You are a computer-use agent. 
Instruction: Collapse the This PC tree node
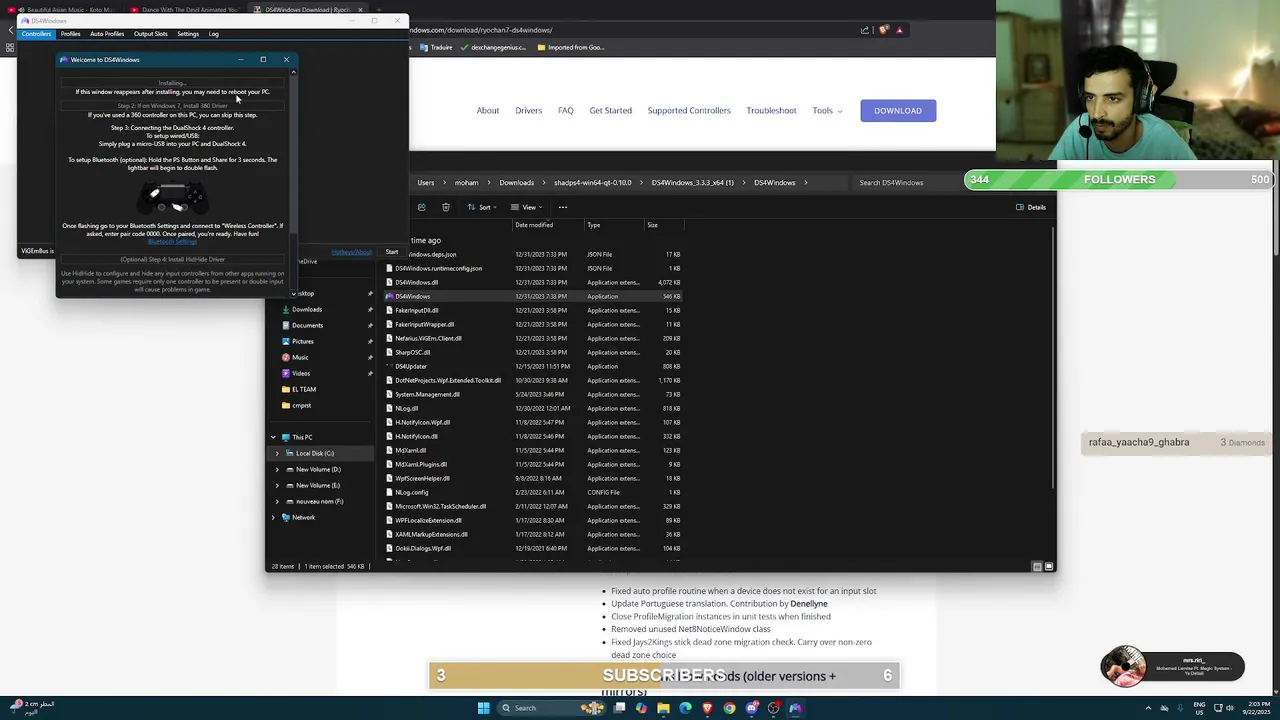273,437
